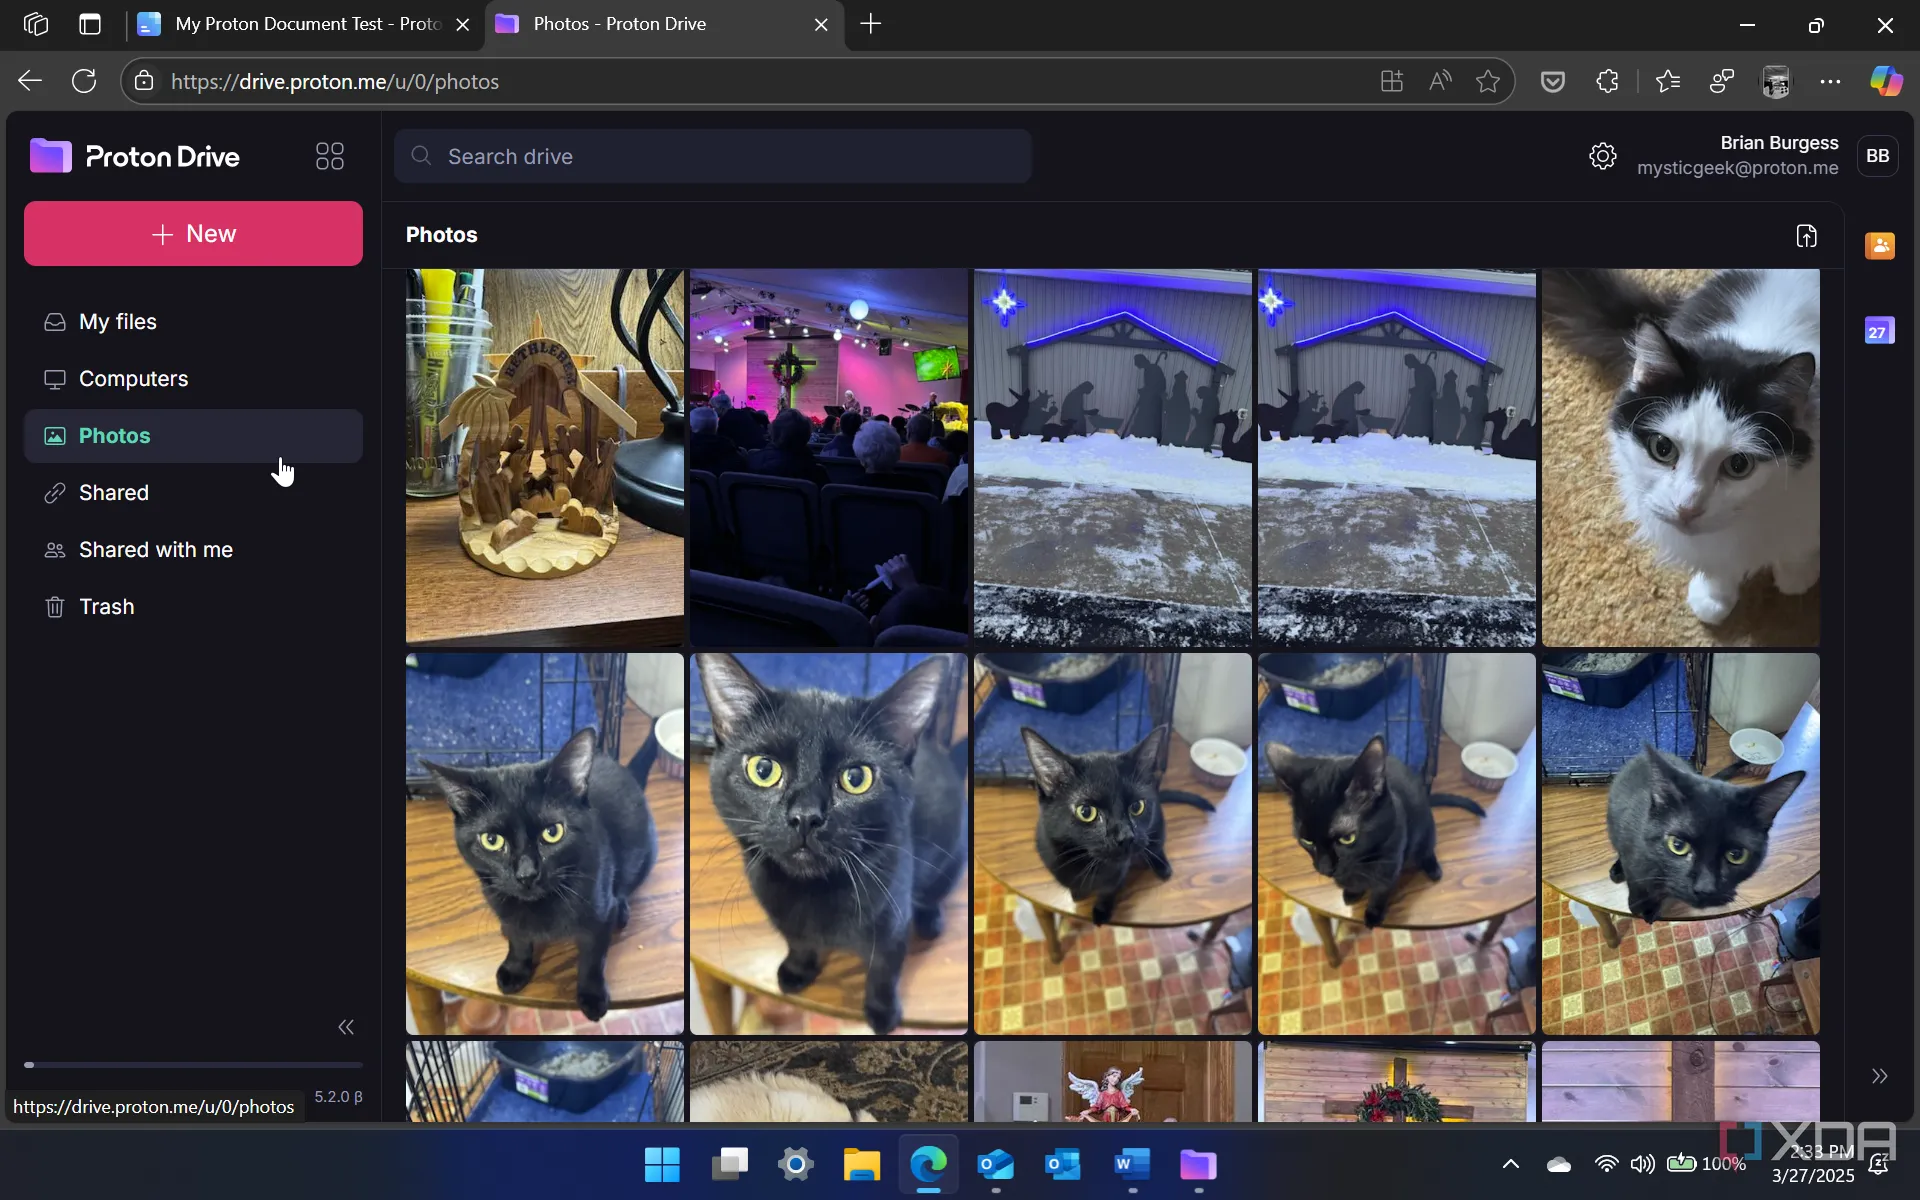The width and height of the screenshot is (1920, 1200).
Task: Open the Edge profile picture
Action: pyautogui.click(x=1776, y=81)
